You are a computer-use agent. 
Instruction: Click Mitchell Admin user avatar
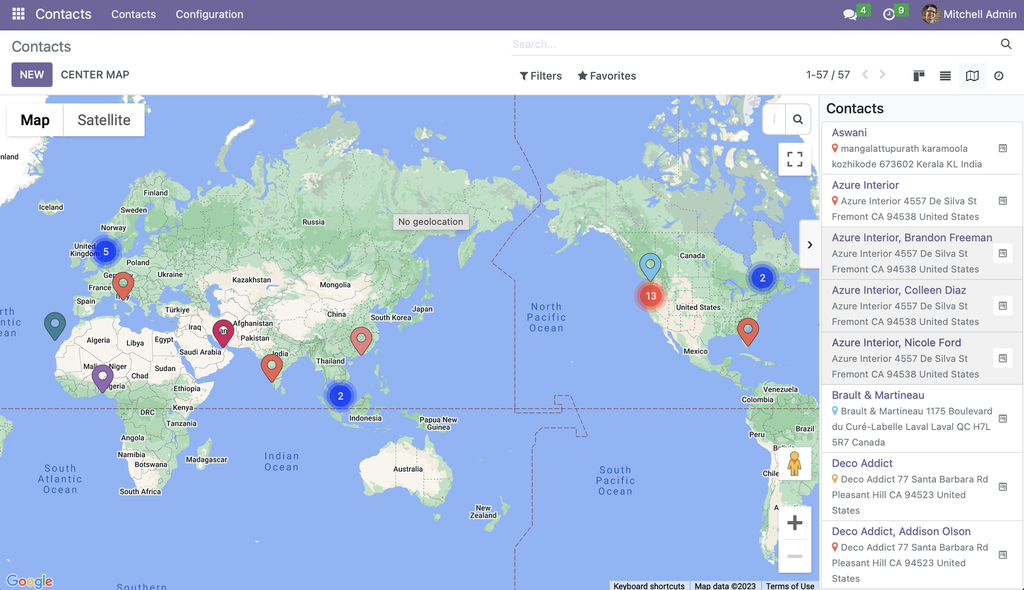pos(931,14)
